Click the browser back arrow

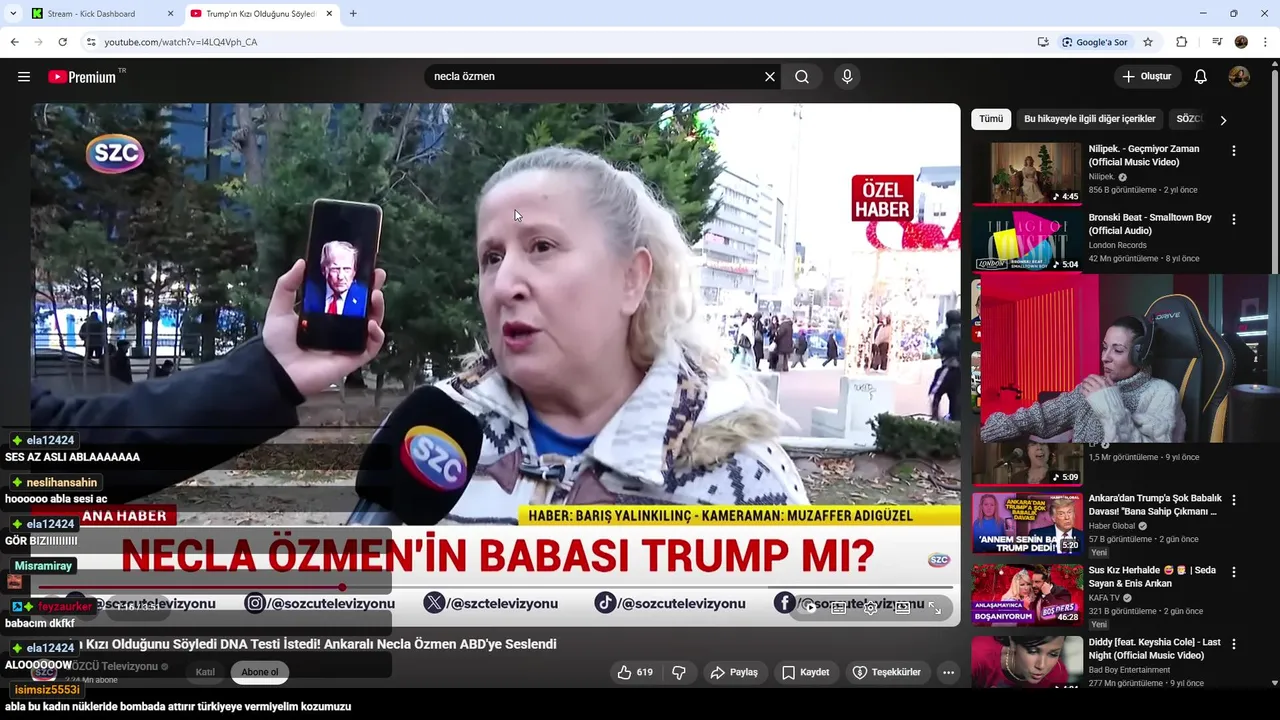[14, 42]
